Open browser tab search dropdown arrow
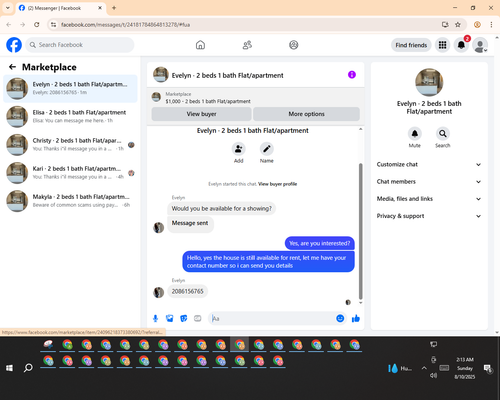 click(x=8, y=8)
